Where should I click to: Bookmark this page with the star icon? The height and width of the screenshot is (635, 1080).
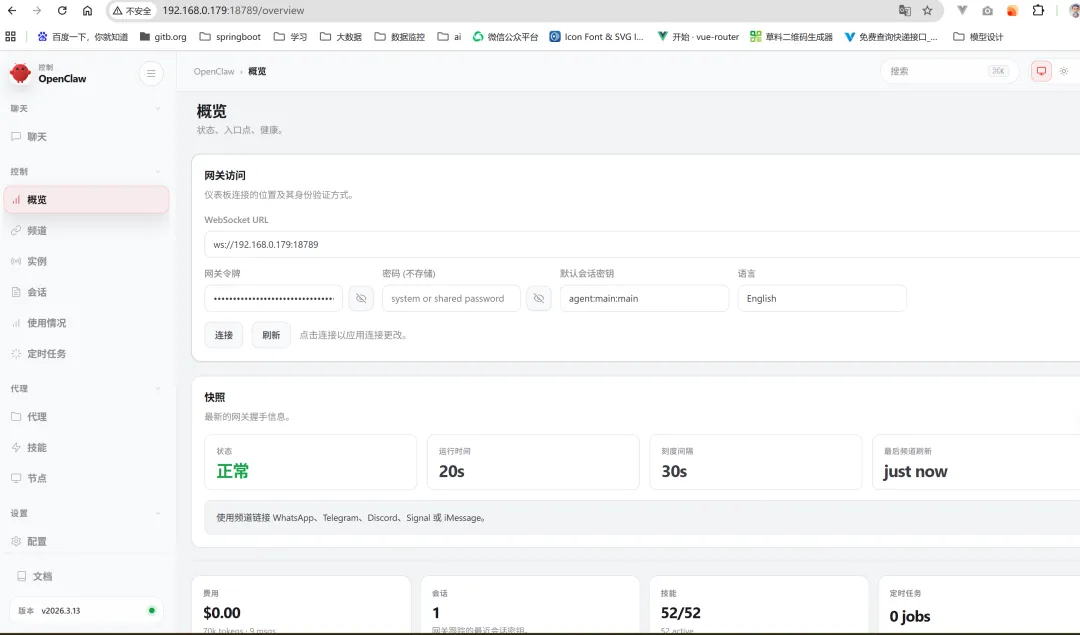tap(927, 10)
